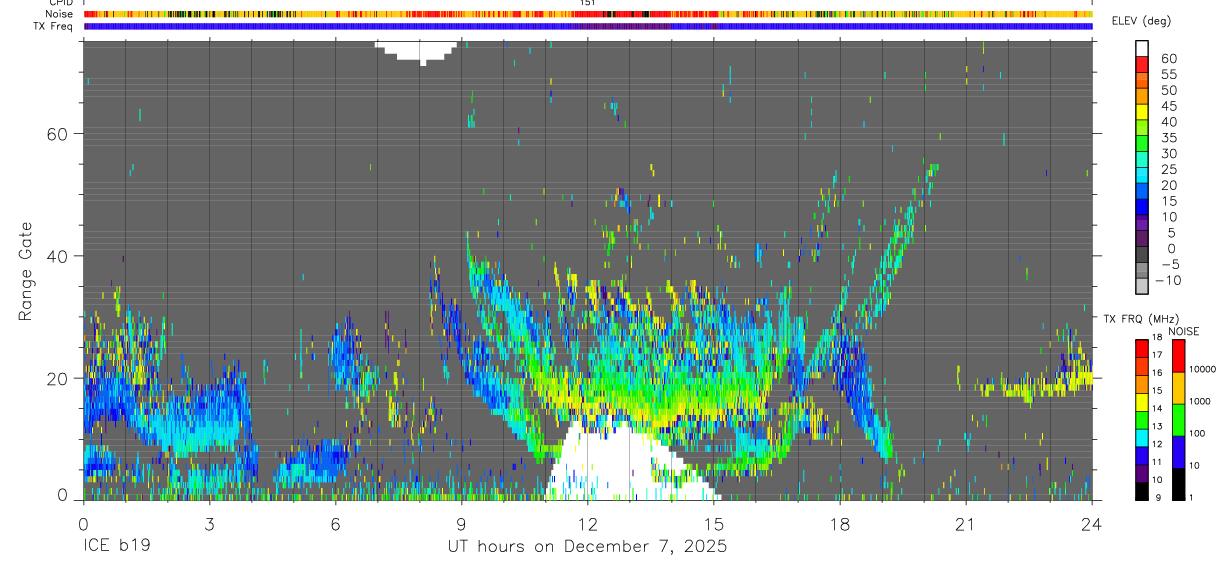The width and height of the screenshot is (1228, 567).
Task: Click the '12' tick label on the UT hours axis
Action: [587, 523]
